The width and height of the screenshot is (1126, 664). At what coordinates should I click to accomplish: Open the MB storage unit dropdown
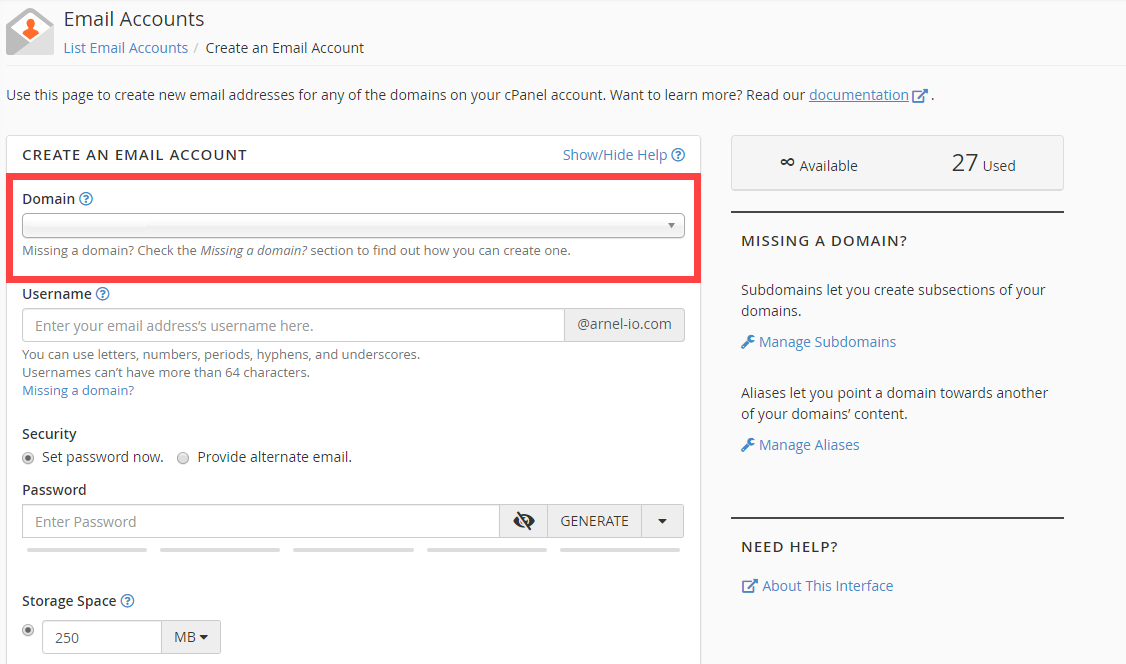(191, 637)
